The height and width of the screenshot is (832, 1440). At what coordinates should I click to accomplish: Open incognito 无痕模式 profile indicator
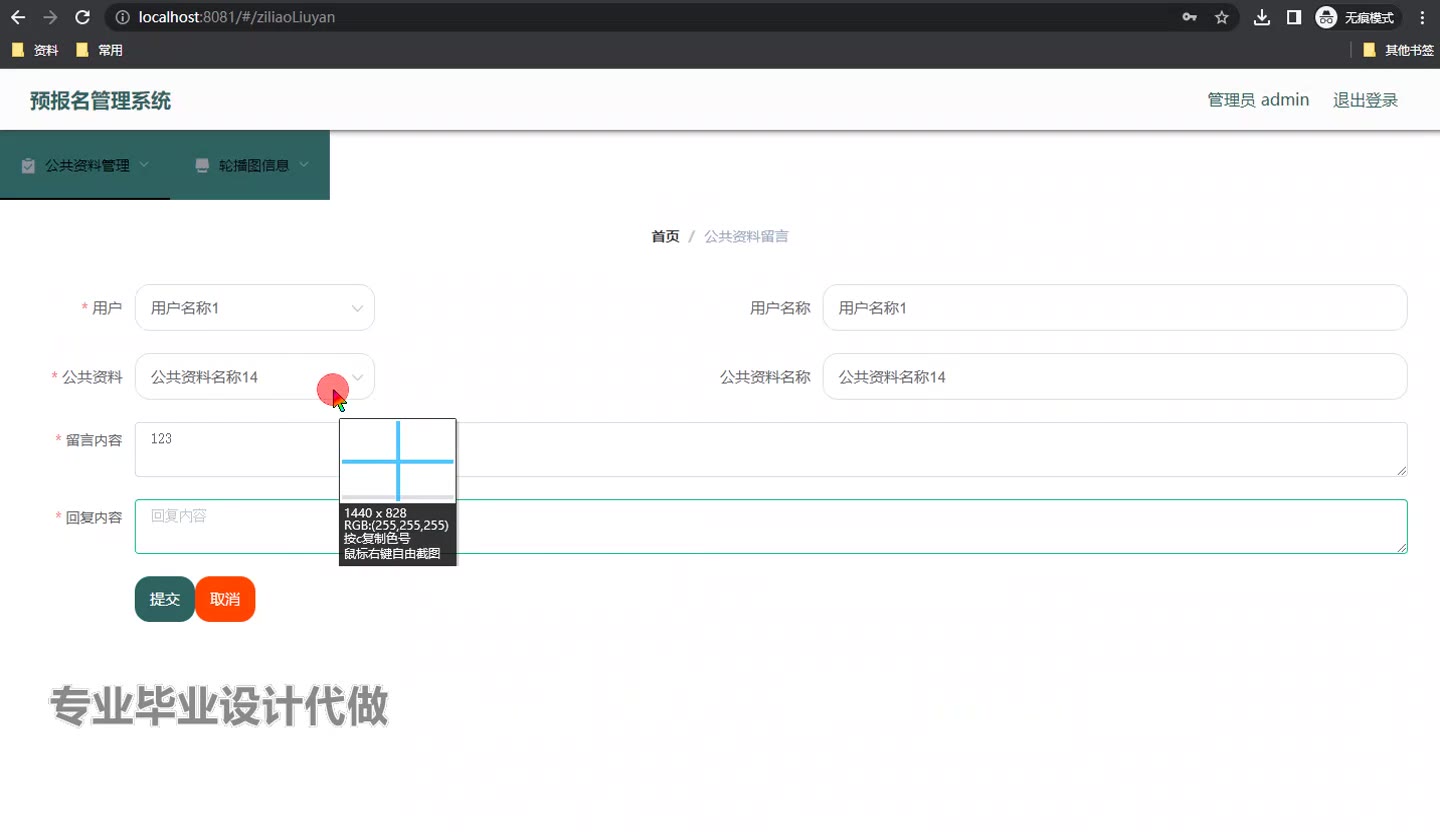pyautogui.click(x=1357, y=17)
